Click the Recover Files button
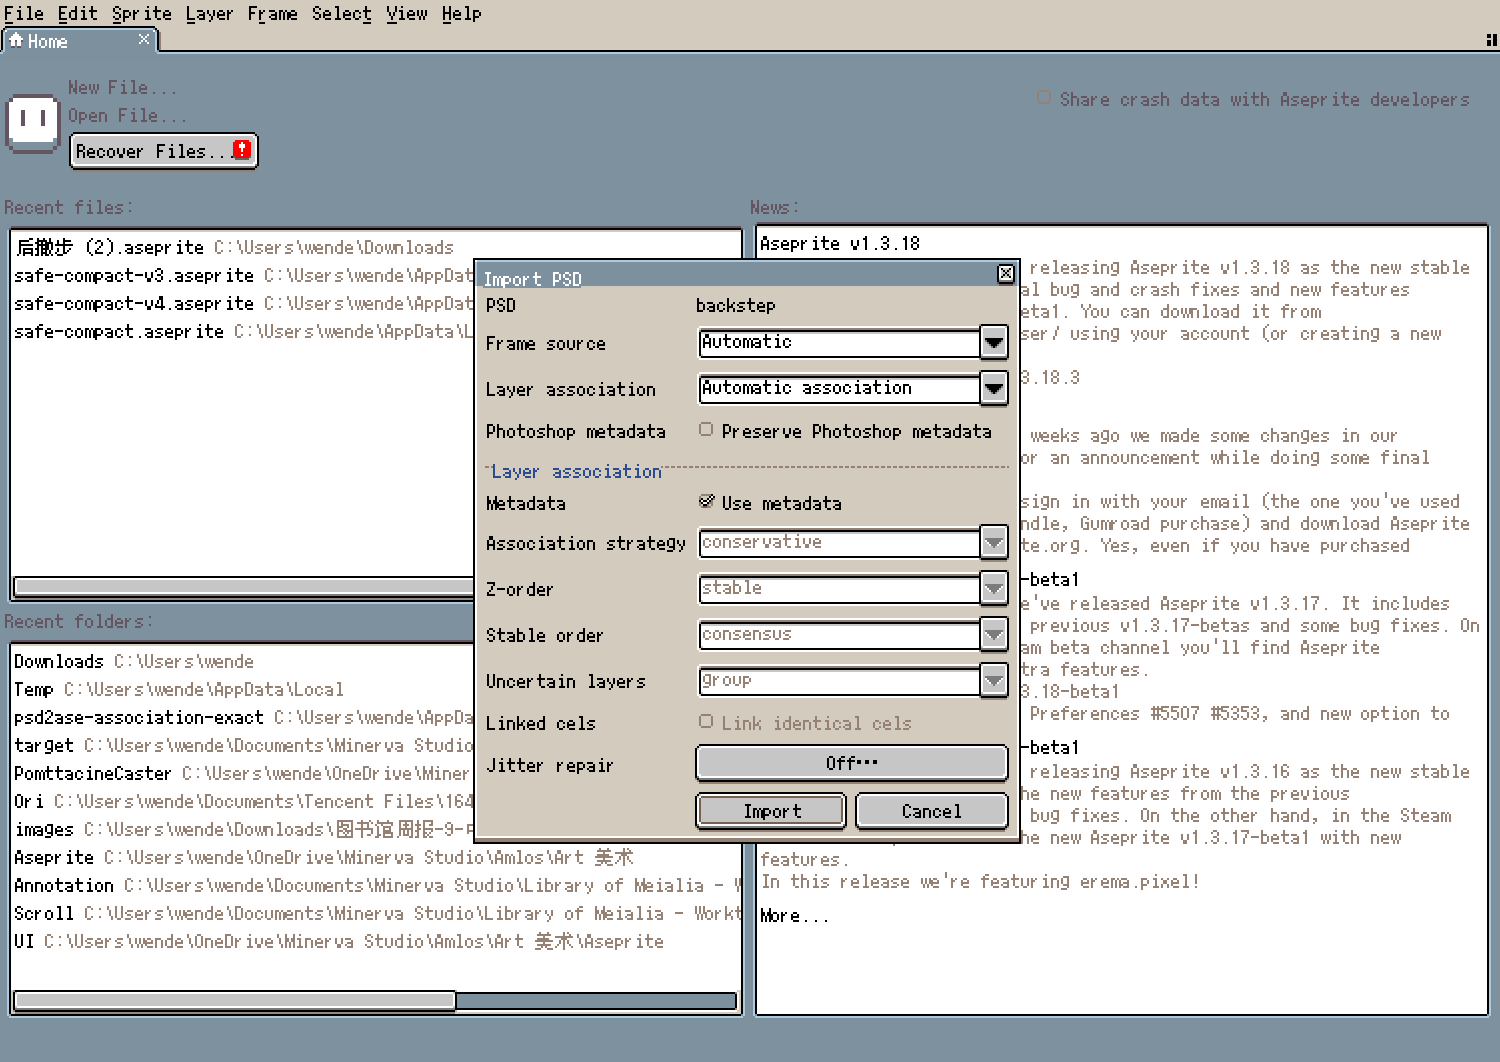This screenshot has height=1062, width=1500. [x=164, y=151]
